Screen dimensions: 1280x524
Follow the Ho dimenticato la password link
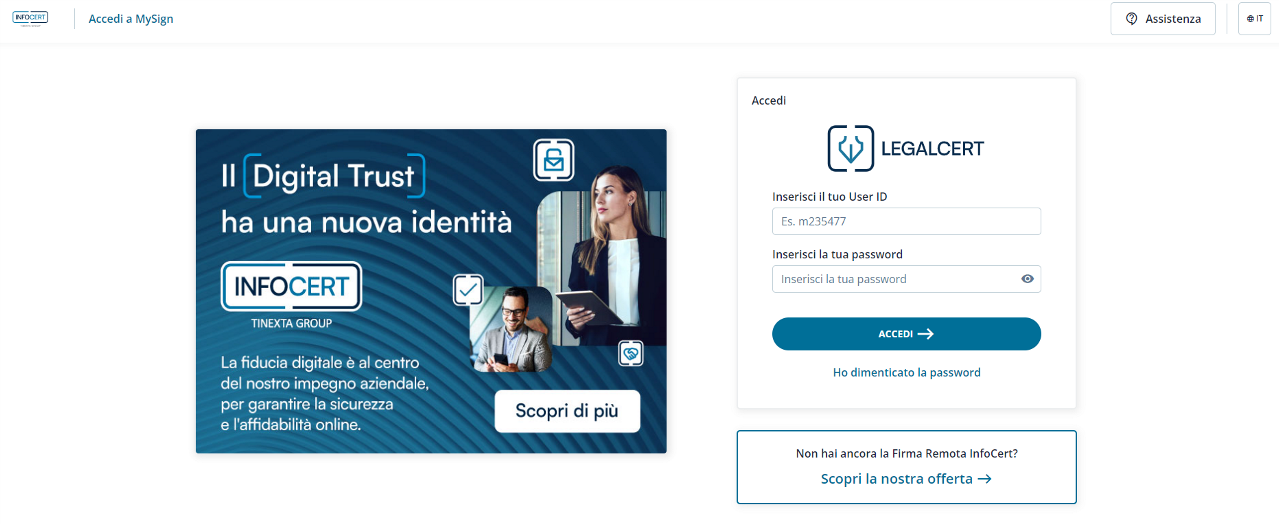906,372
